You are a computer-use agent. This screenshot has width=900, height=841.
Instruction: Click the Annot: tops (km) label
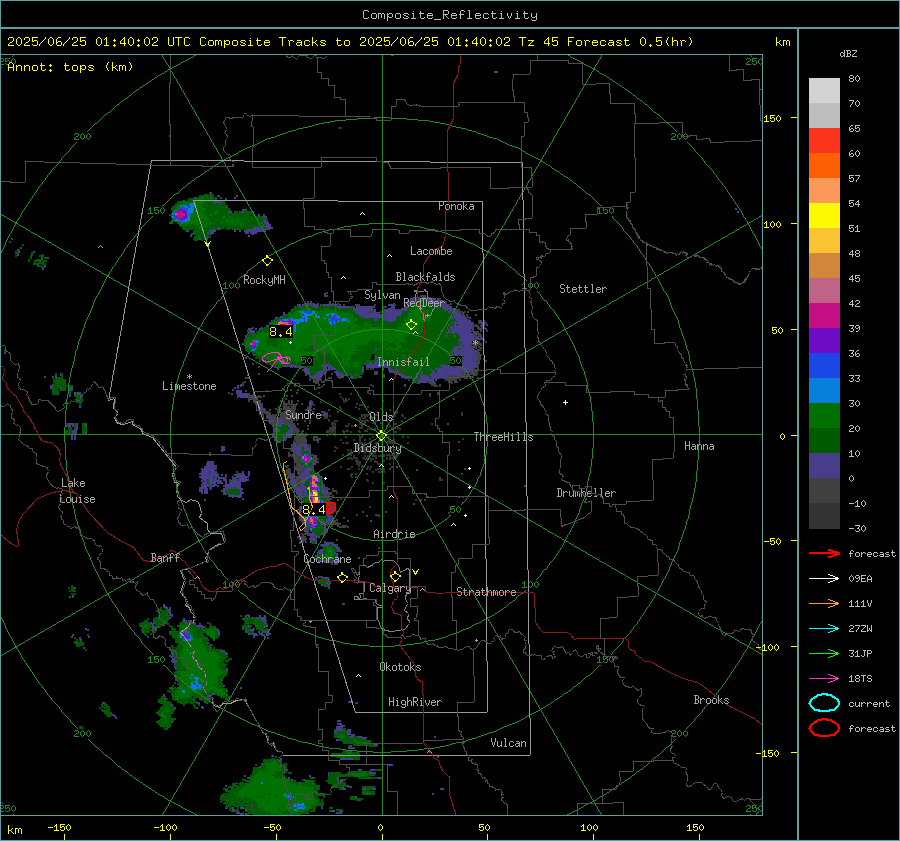(70, 67)
